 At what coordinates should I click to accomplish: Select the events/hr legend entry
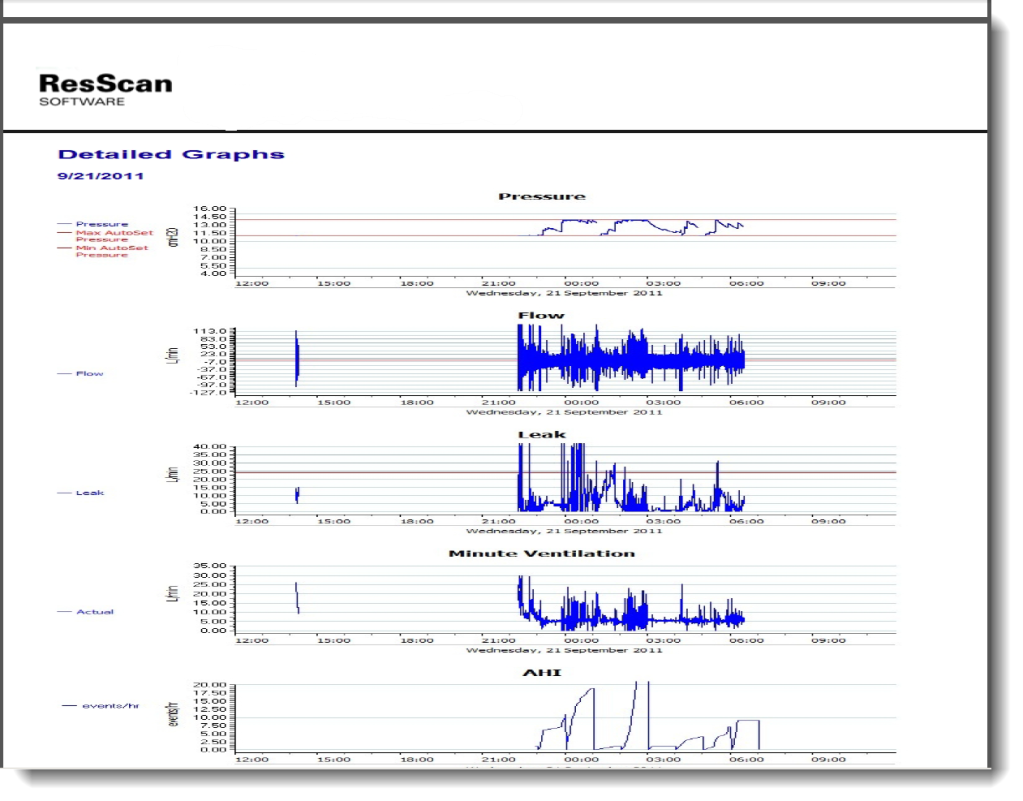[x=109, y=705]
